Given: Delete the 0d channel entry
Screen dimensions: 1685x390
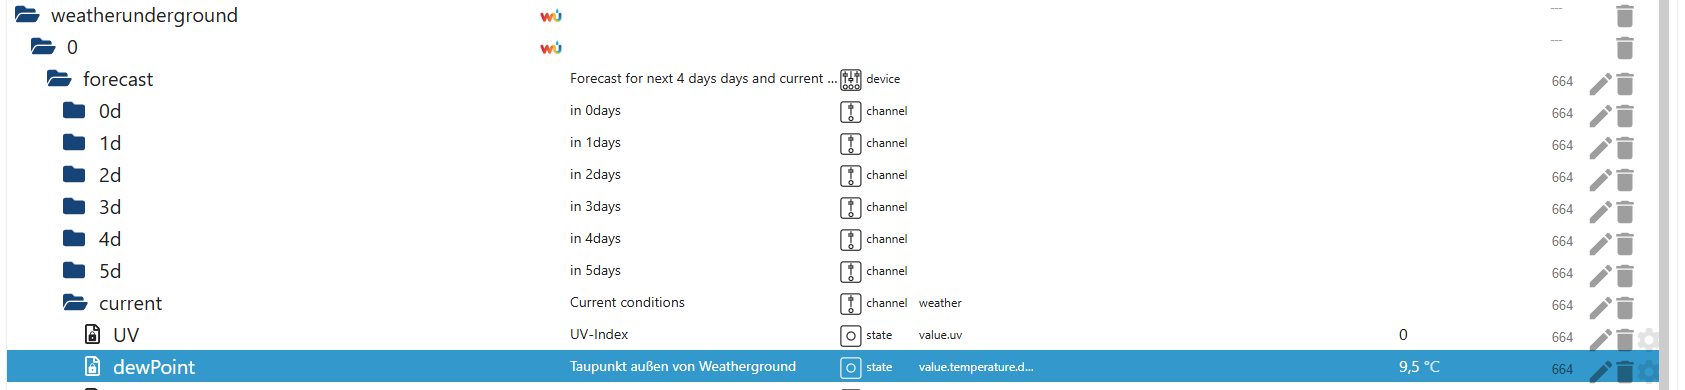Looking at the screenshot, I should coord(1625,116).
